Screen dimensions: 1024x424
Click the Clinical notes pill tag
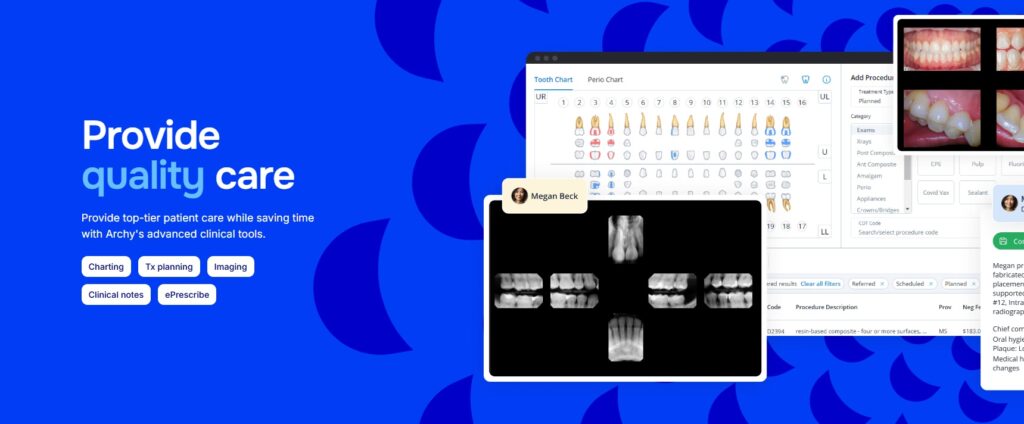[116, 295]
